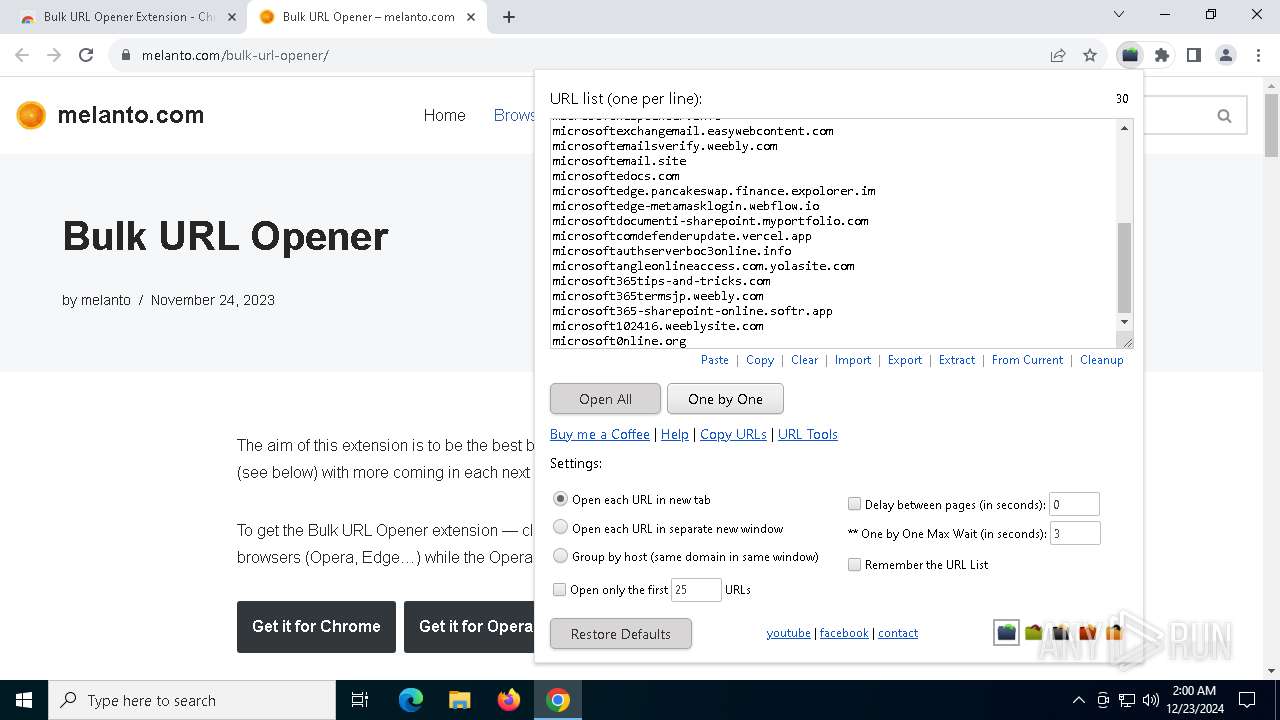Click URL list scrollbar up arrow
This screenshot has height=720, width=1280.
point(1125,128)
